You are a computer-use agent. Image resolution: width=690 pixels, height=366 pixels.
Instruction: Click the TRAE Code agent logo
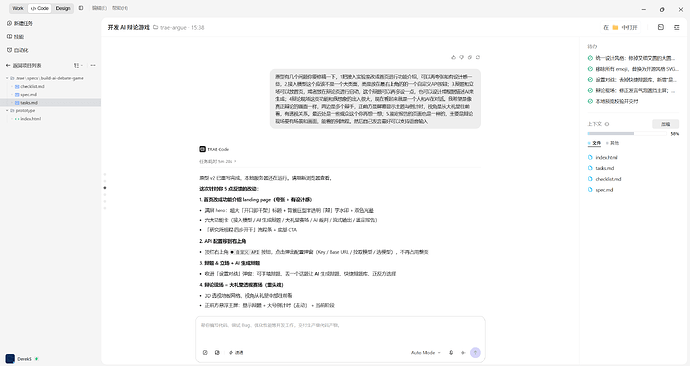[x=202, y=149]
